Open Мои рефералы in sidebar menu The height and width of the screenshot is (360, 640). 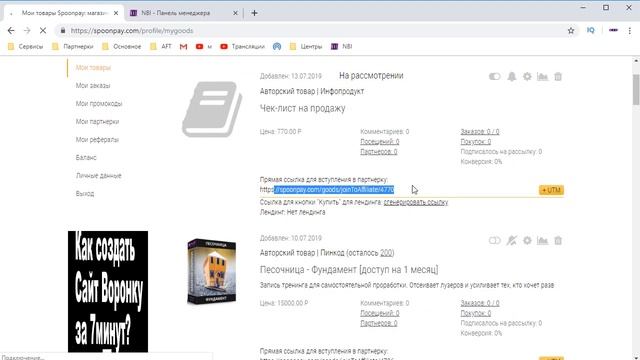pyautogui.click(x=97, y=139)
